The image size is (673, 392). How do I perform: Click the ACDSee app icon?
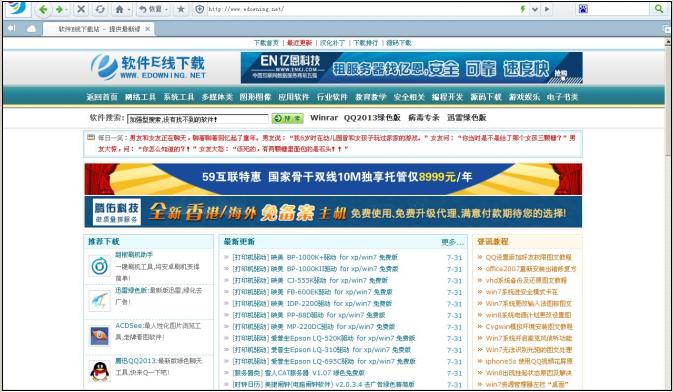(x=100, y=336)
